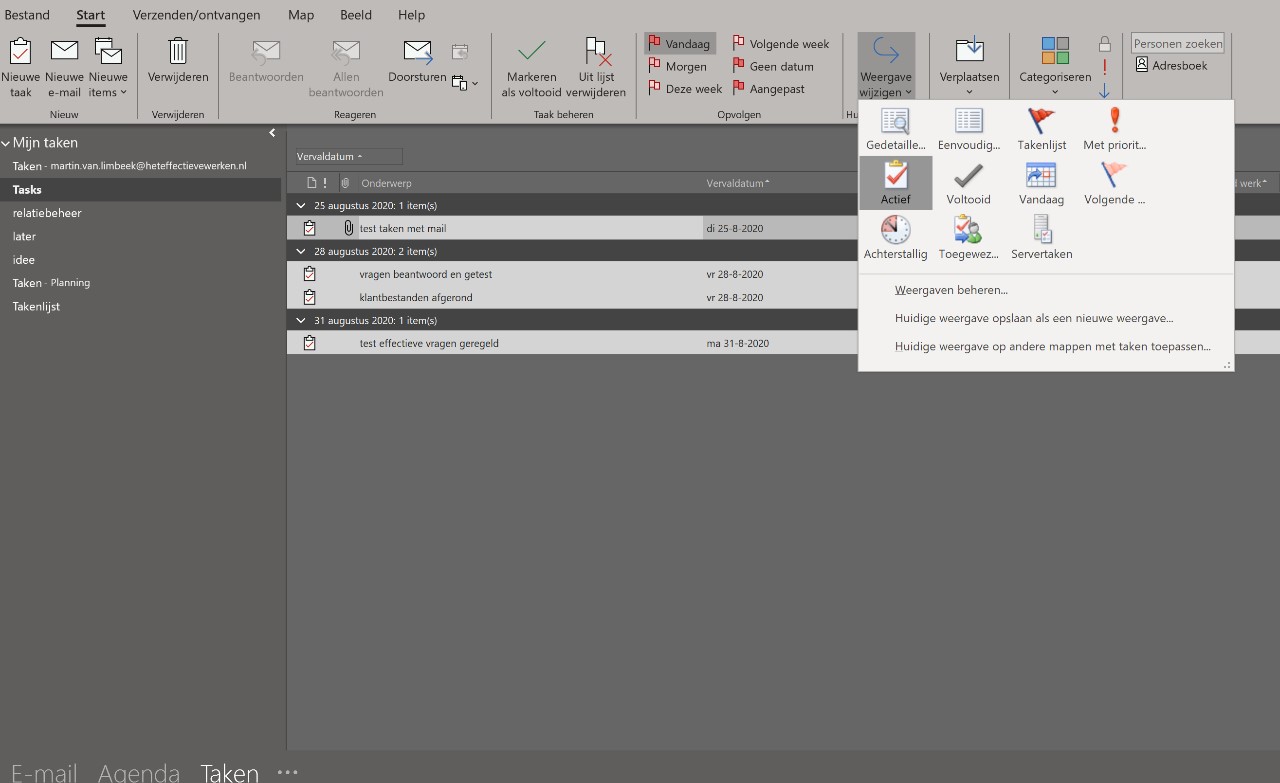Switch to the Voltooid view
The width and height of the screenshot is (1280, 783).
point(969,183)
